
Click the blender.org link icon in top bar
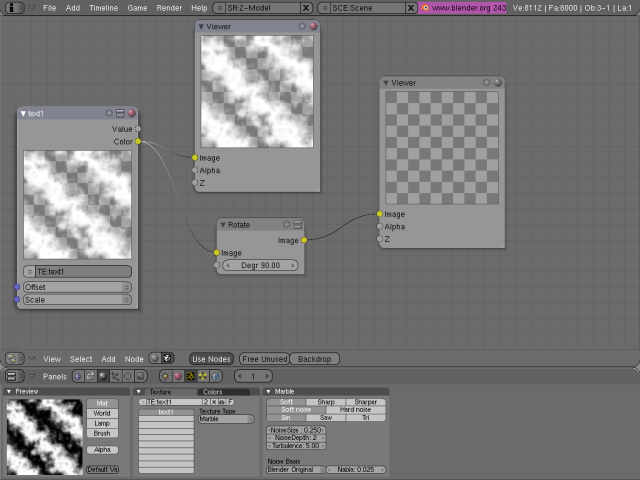pyautogui.click(x=424, y=7)
